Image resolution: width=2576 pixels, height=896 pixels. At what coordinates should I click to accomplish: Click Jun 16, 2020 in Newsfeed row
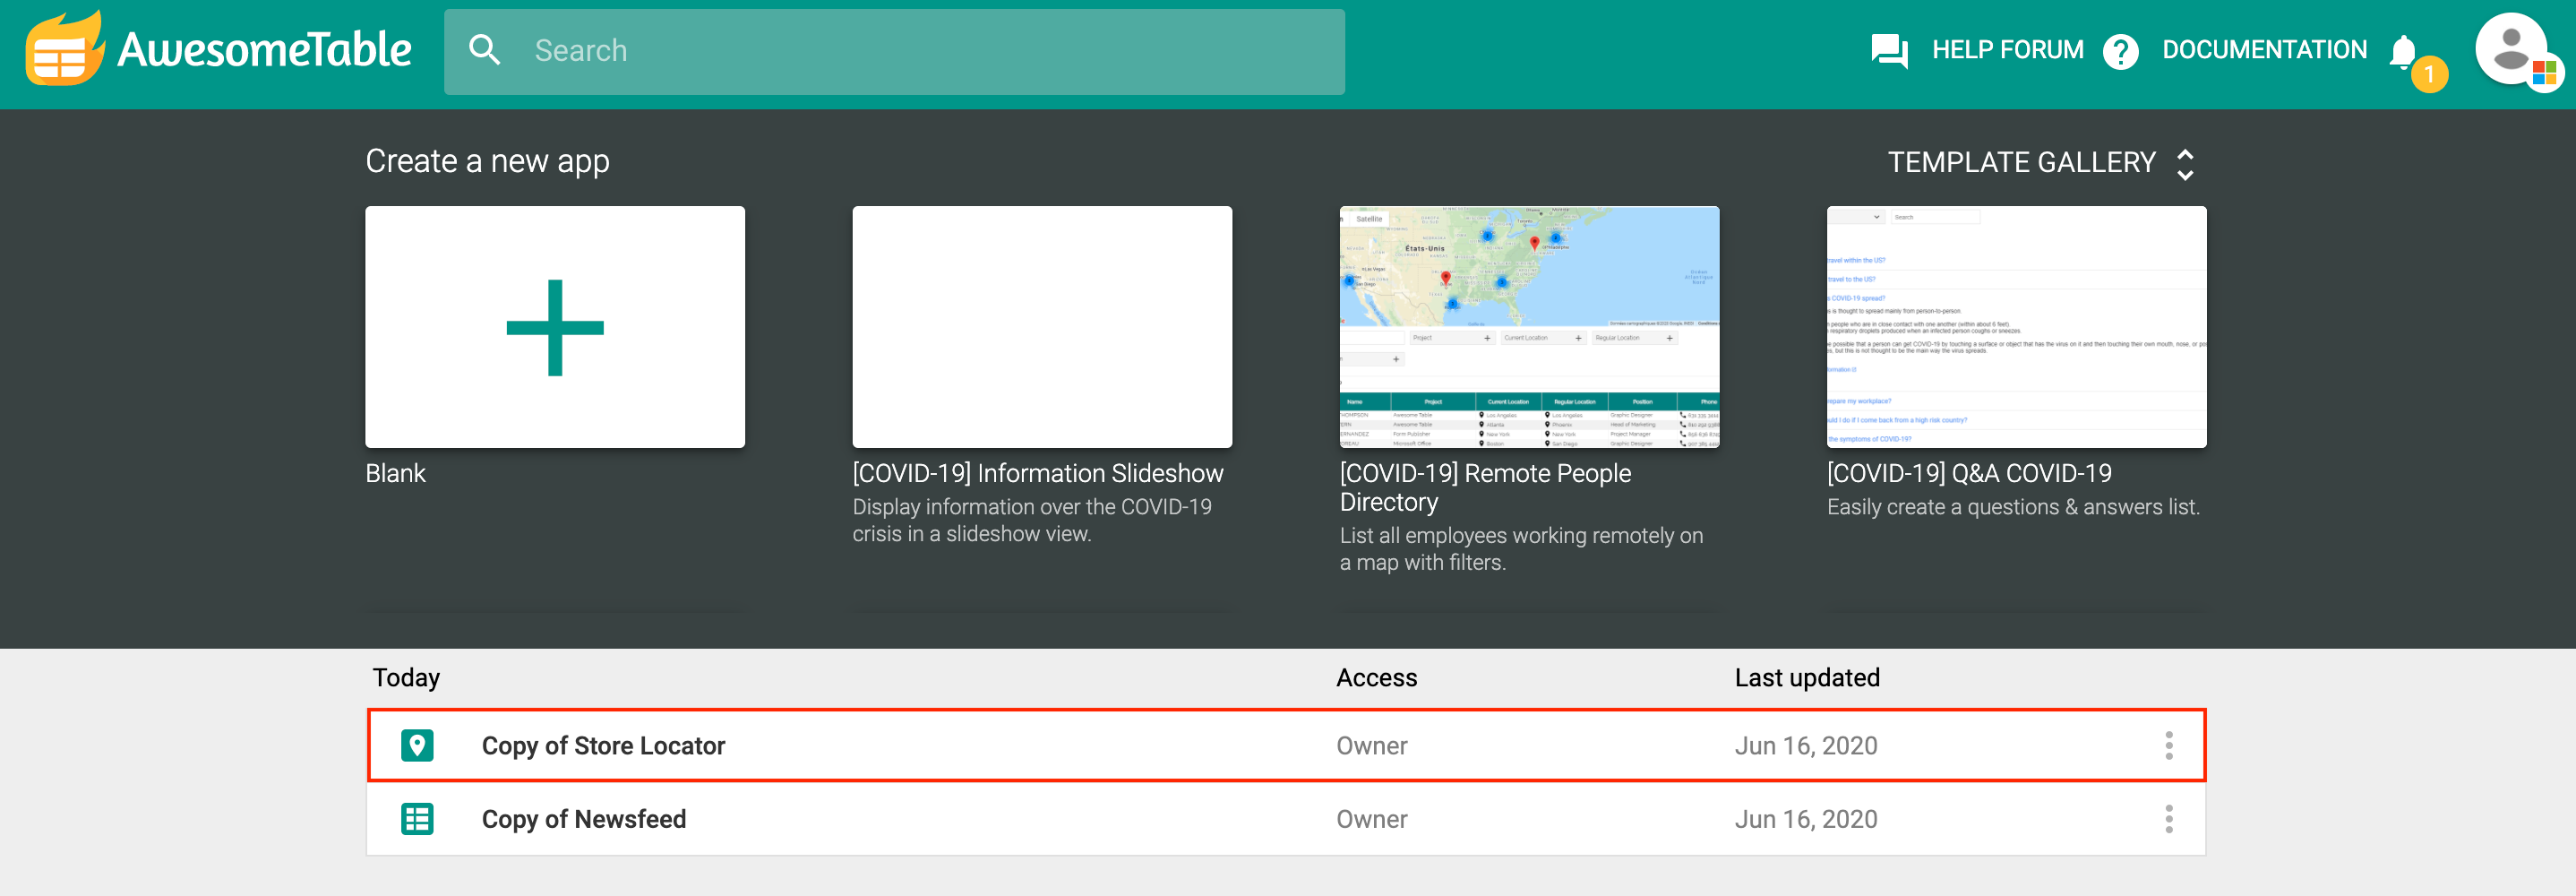point(1805,819)
